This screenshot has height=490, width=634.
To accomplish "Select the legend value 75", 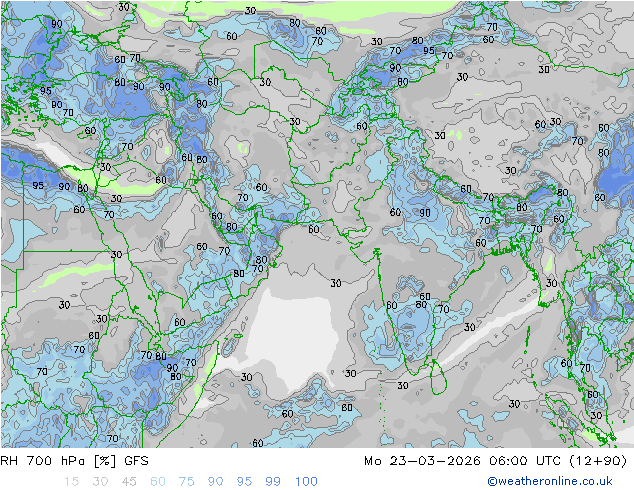I will pos(186,482).
